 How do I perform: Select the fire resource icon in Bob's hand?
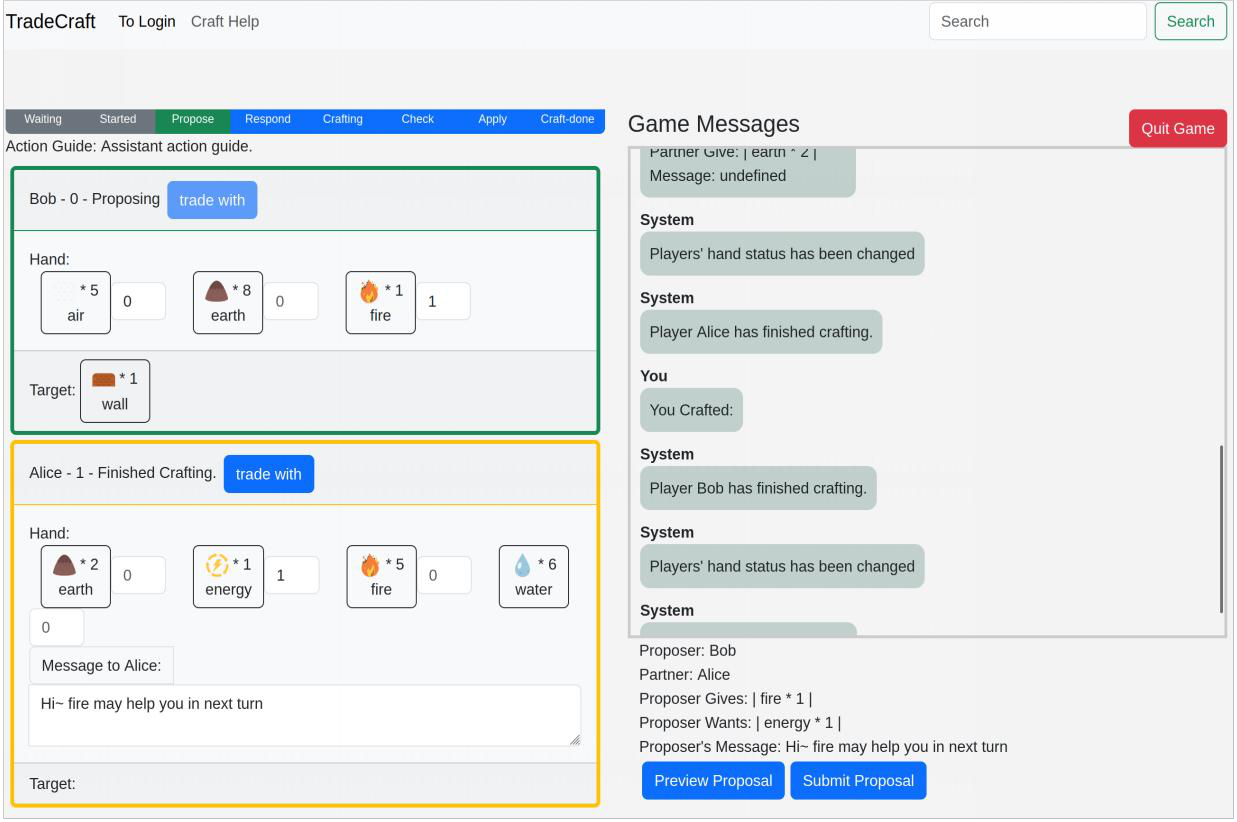point(380,302)
